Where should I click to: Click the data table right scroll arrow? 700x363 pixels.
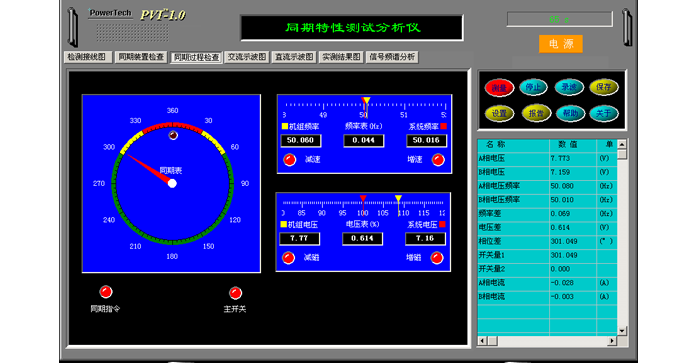612,341
